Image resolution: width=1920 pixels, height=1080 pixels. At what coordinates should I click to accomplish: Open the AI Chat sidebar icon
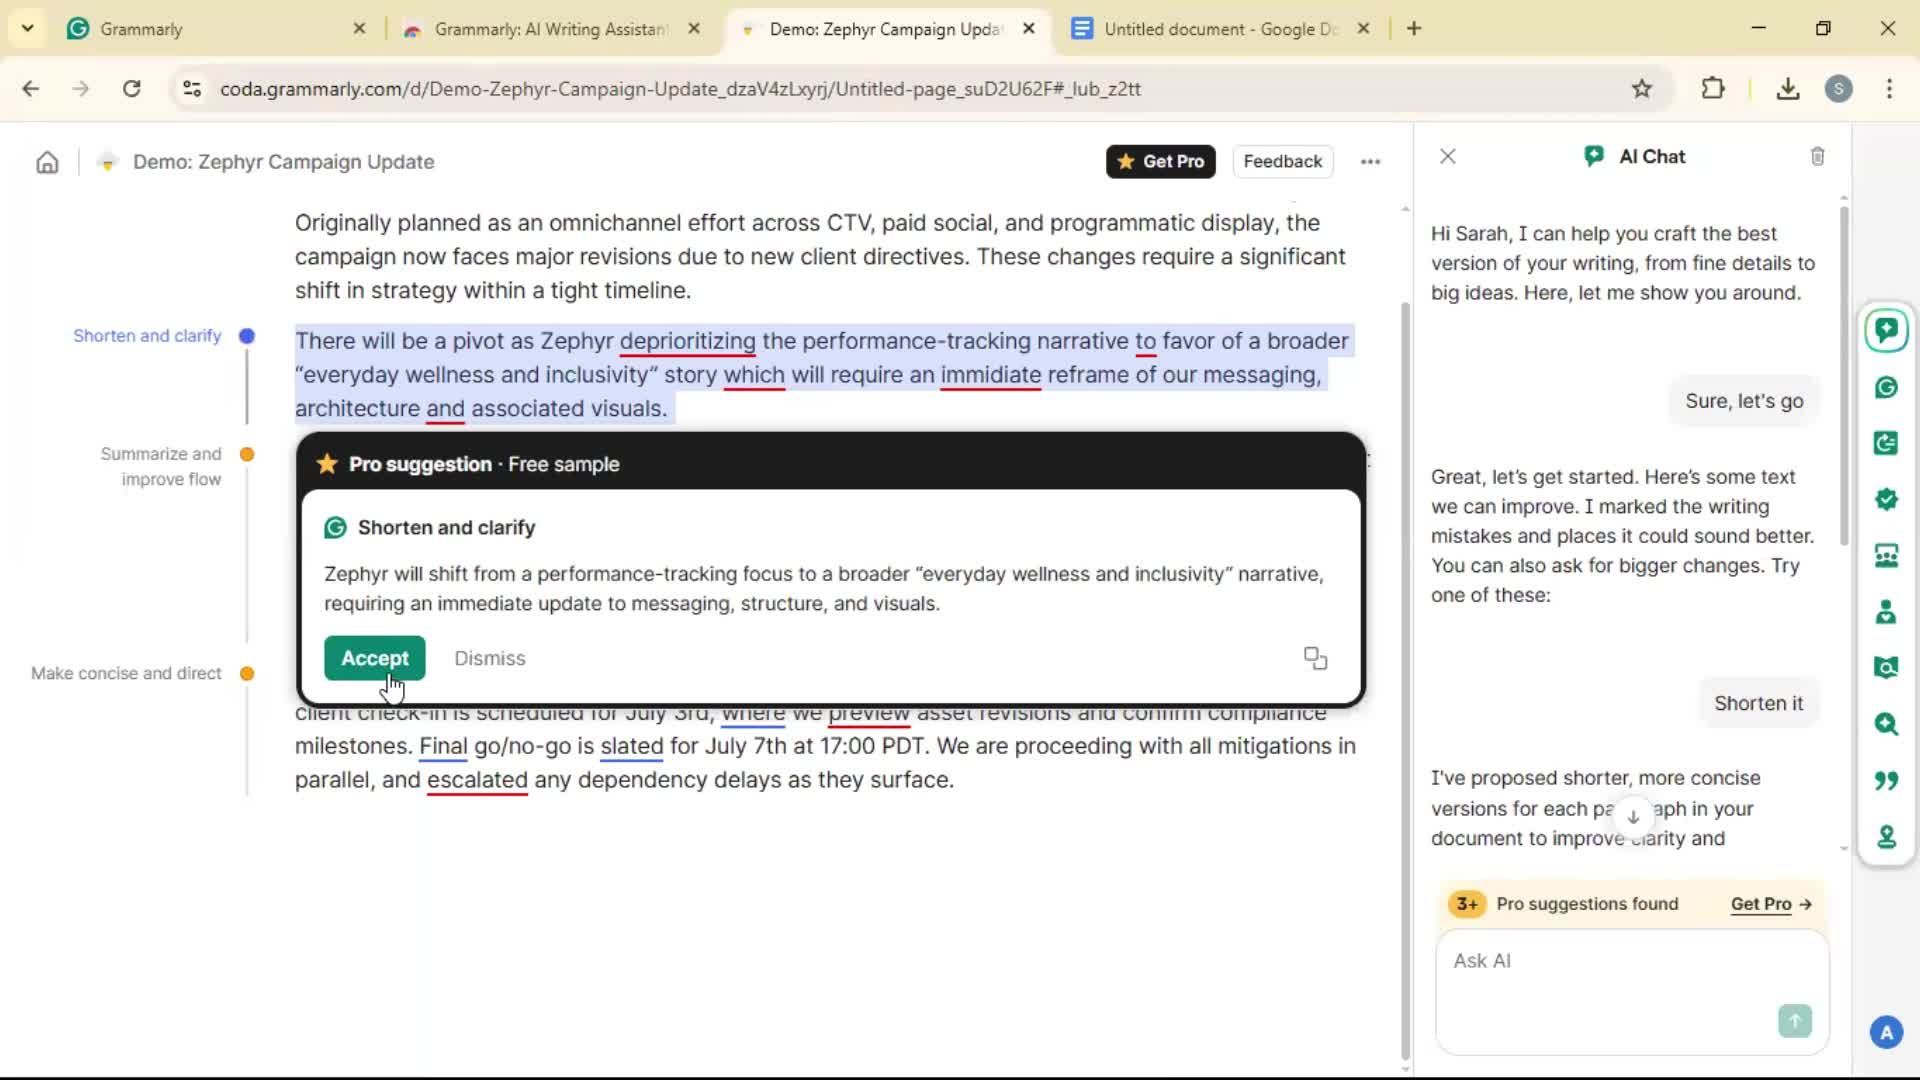1886,330
